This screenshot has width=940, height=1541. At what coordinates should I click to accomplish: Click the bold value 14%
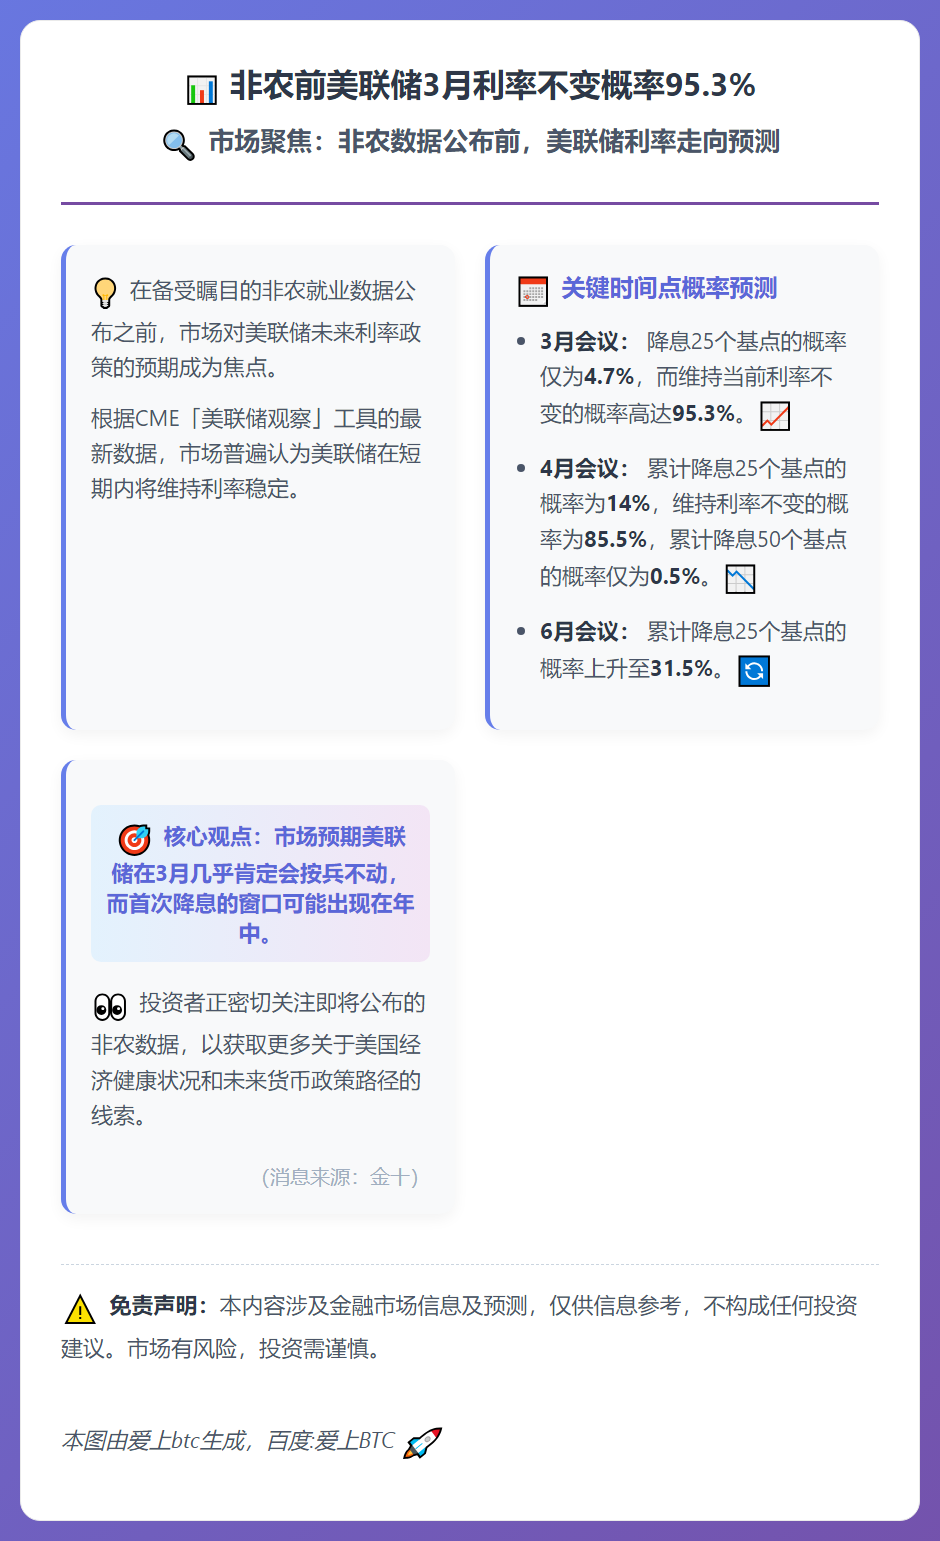[x=628, y=504]
